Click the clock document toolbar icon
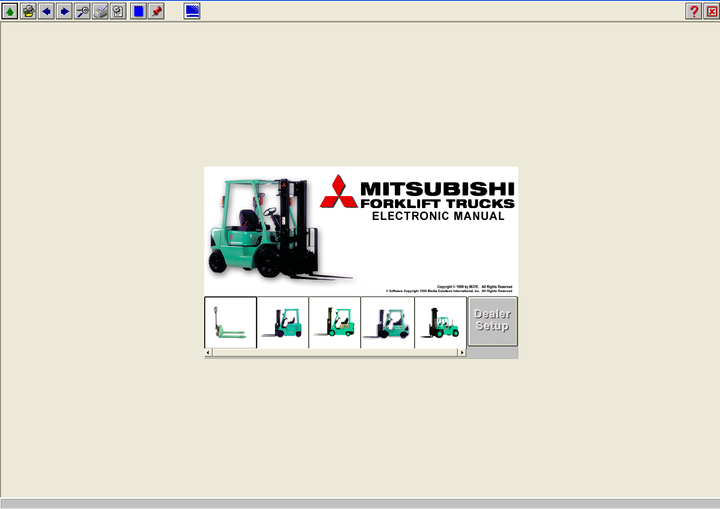Screen dimensions: 720x509 (x=118, y=11)
